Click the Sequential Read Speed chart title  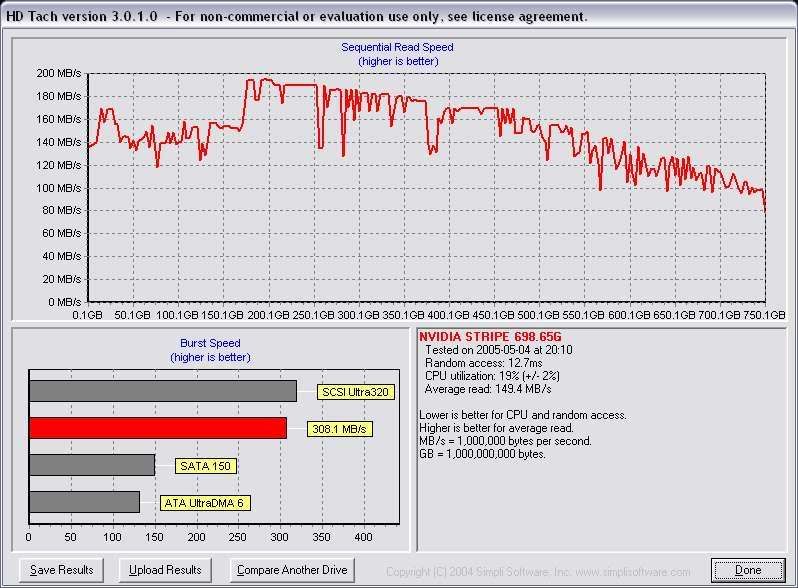pos(397,48)
